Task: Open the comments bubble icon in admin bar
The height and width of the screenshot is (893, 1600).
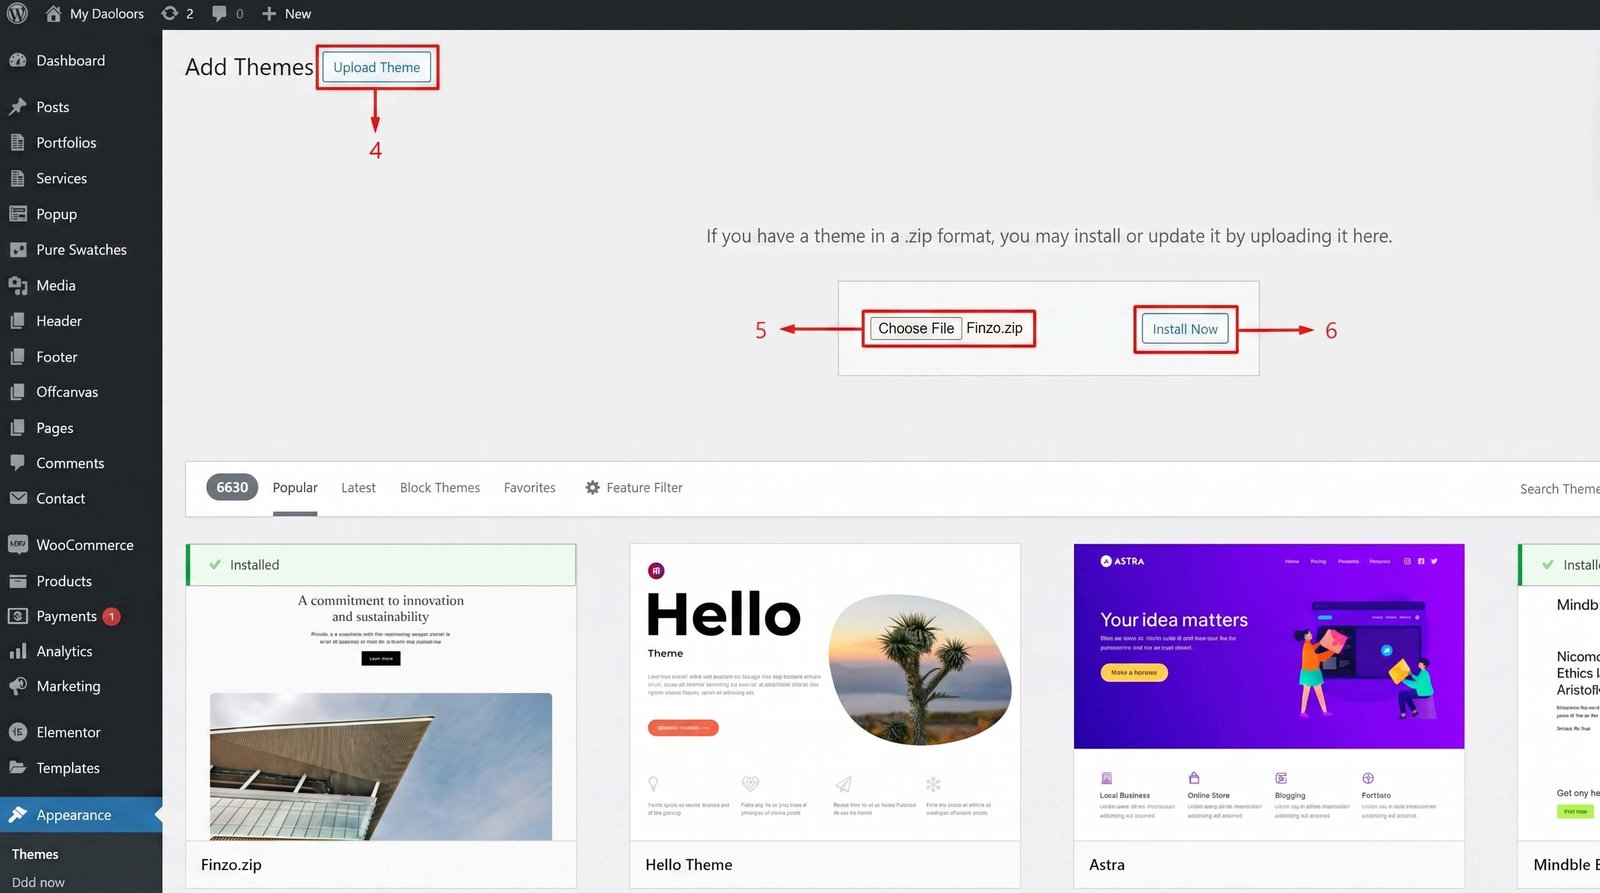Action: tap(219, 13)
